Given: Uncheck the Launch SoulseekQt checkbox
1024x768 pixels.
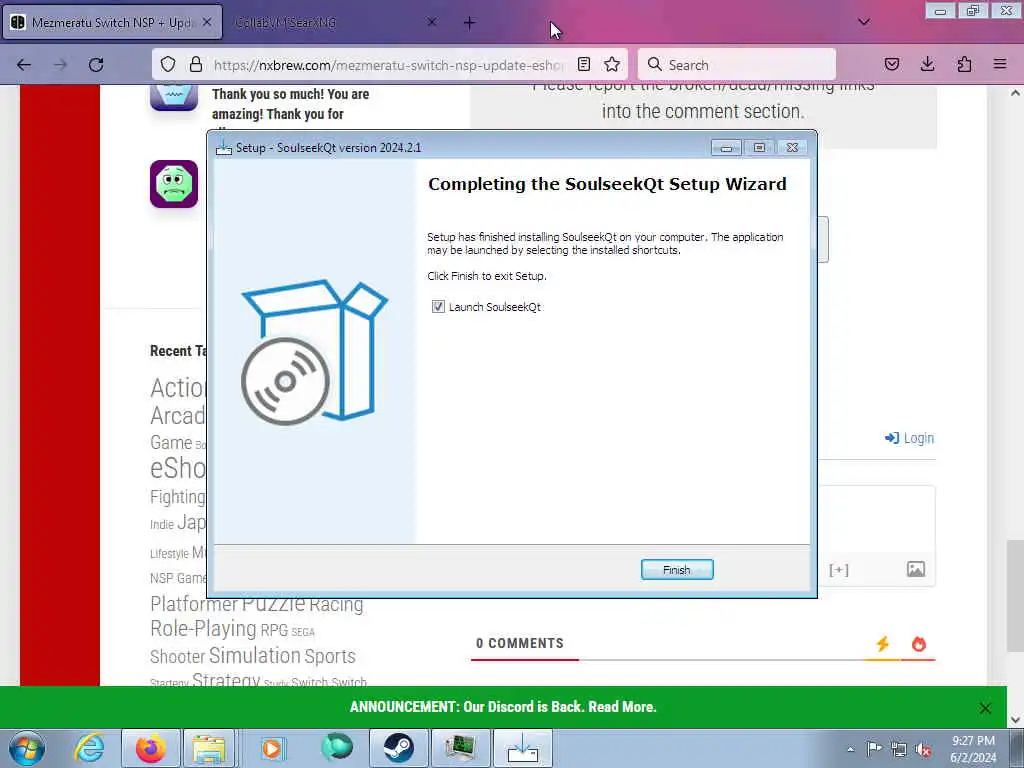Looking at the screenshot, I should [438, 306].
